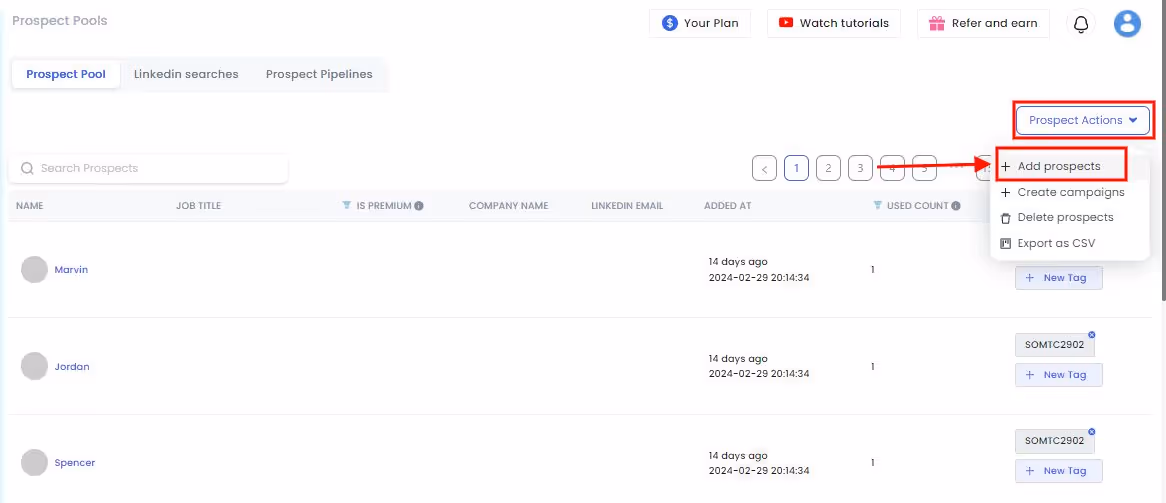The height and width of the screenshot is (503, 1166).
Task: Go to the previous page arrow
Action: coord(764,168)
